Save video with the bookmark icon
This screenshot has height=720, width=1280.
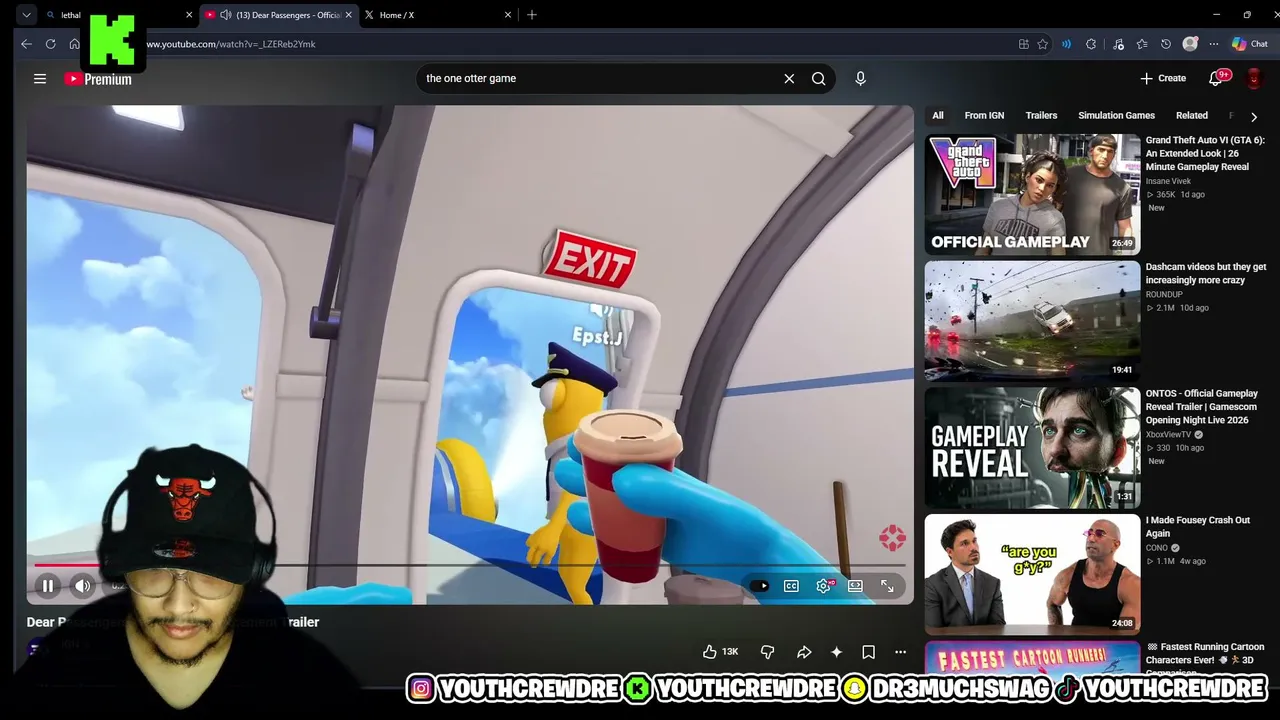click(x=868, y=652)
